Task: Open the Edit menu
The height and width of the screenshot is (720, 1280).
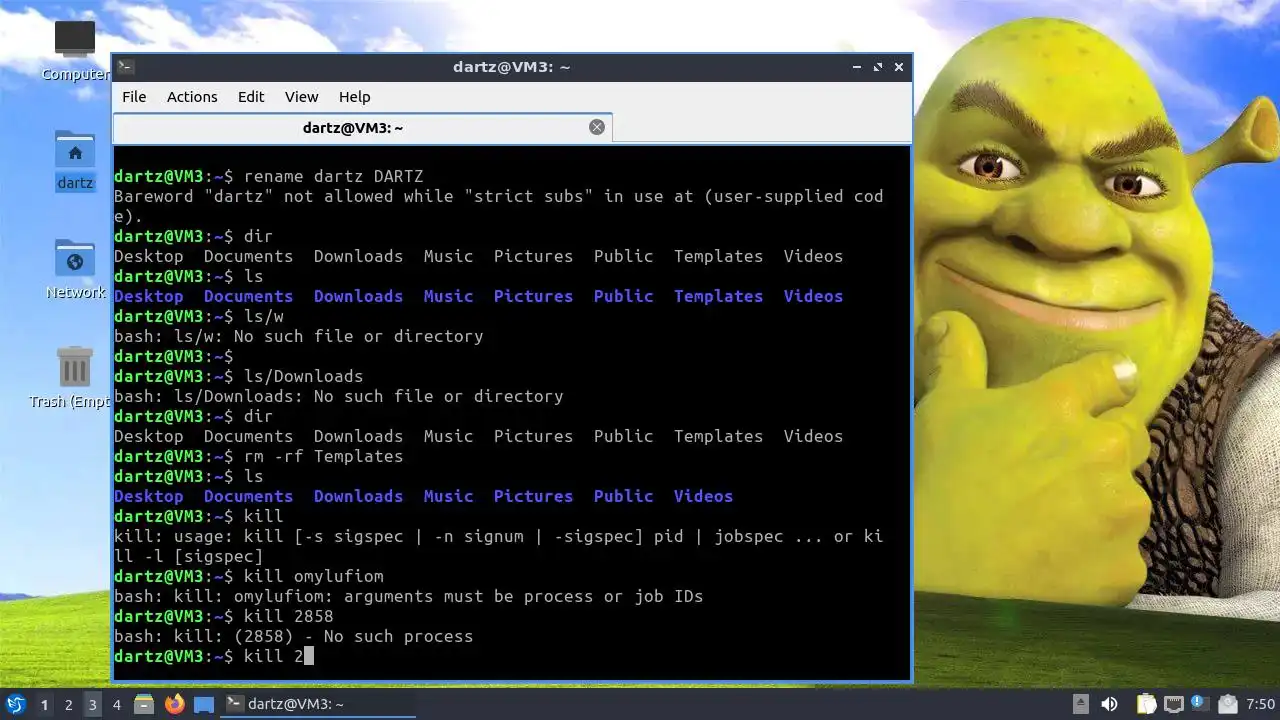Action: (x=251, y=97)
